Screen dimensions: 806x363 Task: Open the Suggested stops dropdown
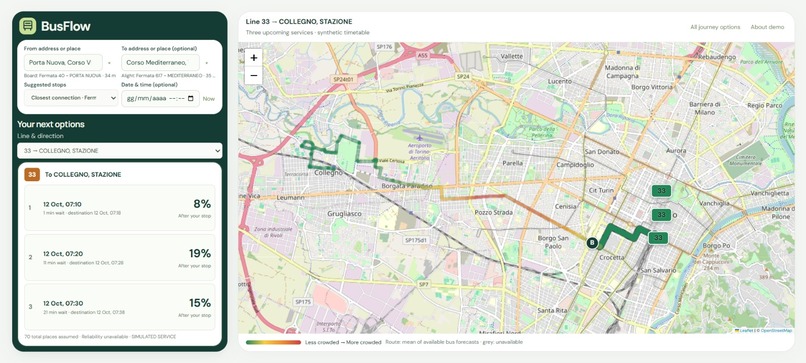[x=71, y=98]
